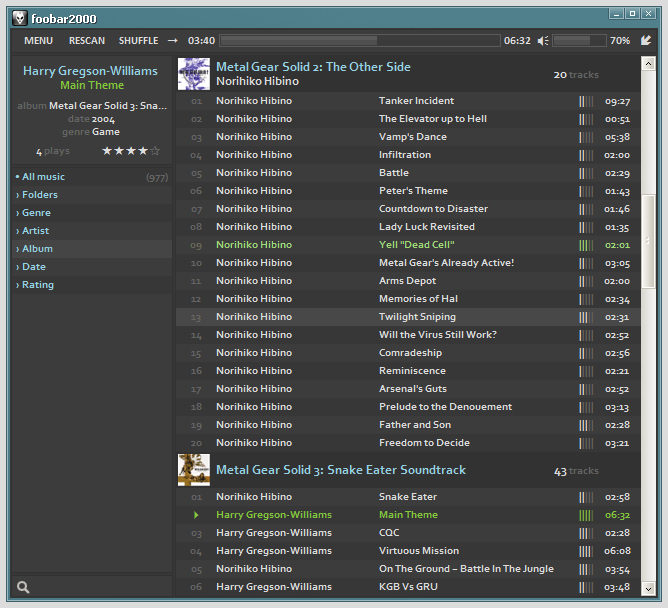Select track The Elevator up to Hell
Screen dimensions: 668x608
click(408, 119)
